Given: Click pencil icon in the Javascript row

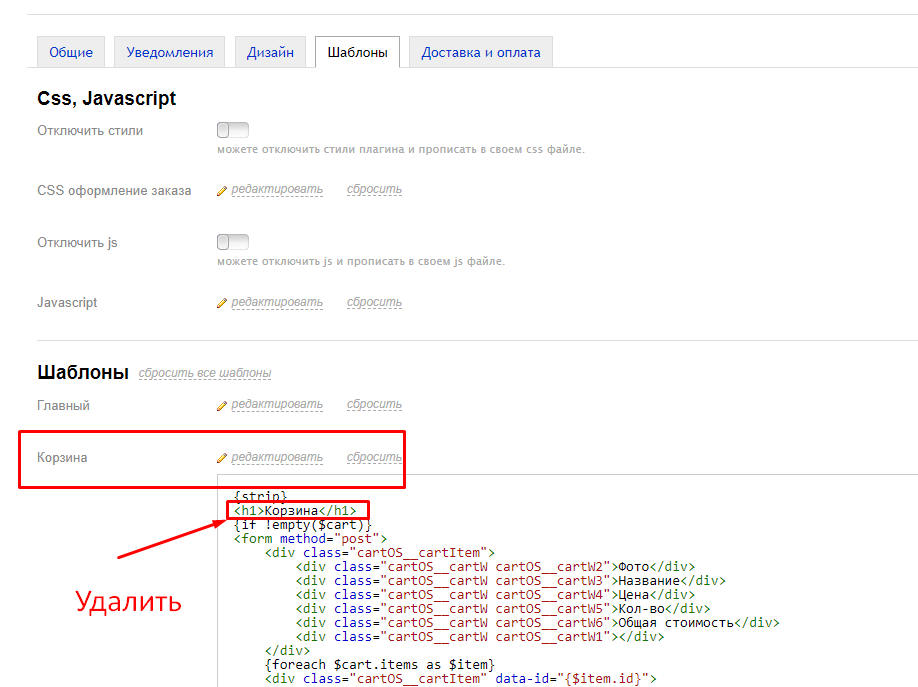Looking at the screenshot, I should tap(222, 303).
